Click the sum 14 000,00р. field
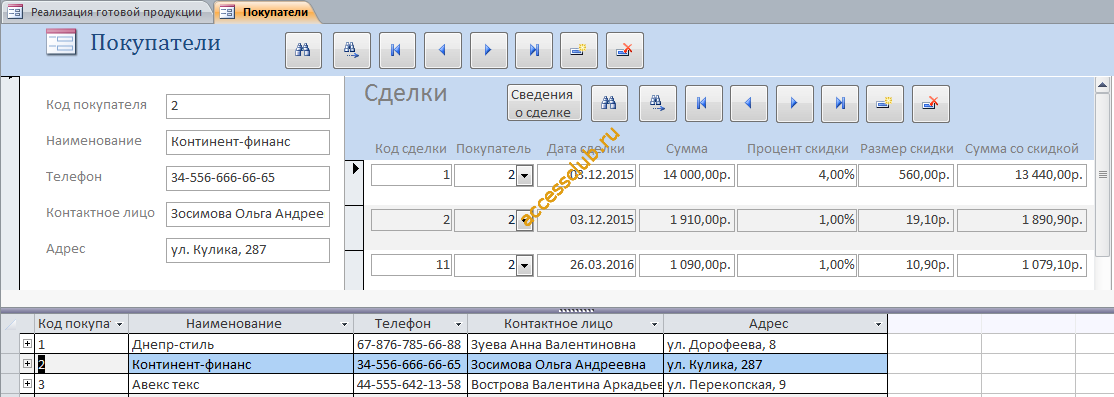1114x397 pixels. (686, 175)
